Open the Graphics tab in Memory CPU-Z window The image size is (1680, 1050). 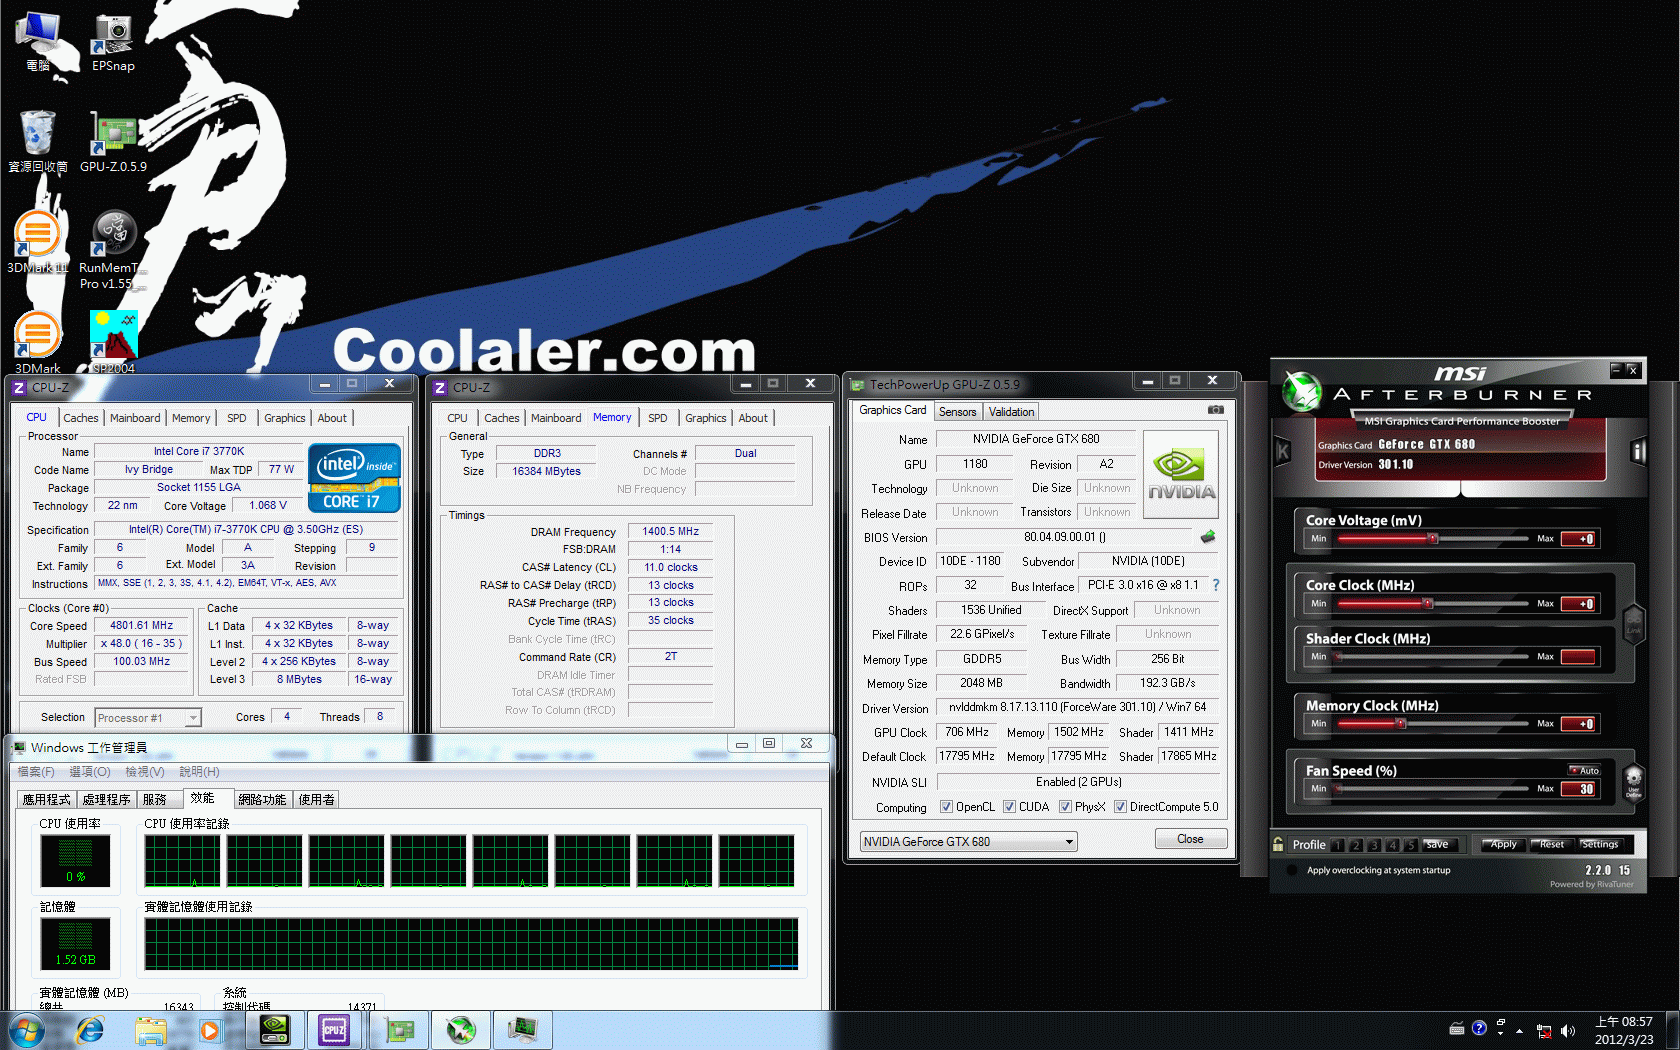706,418
